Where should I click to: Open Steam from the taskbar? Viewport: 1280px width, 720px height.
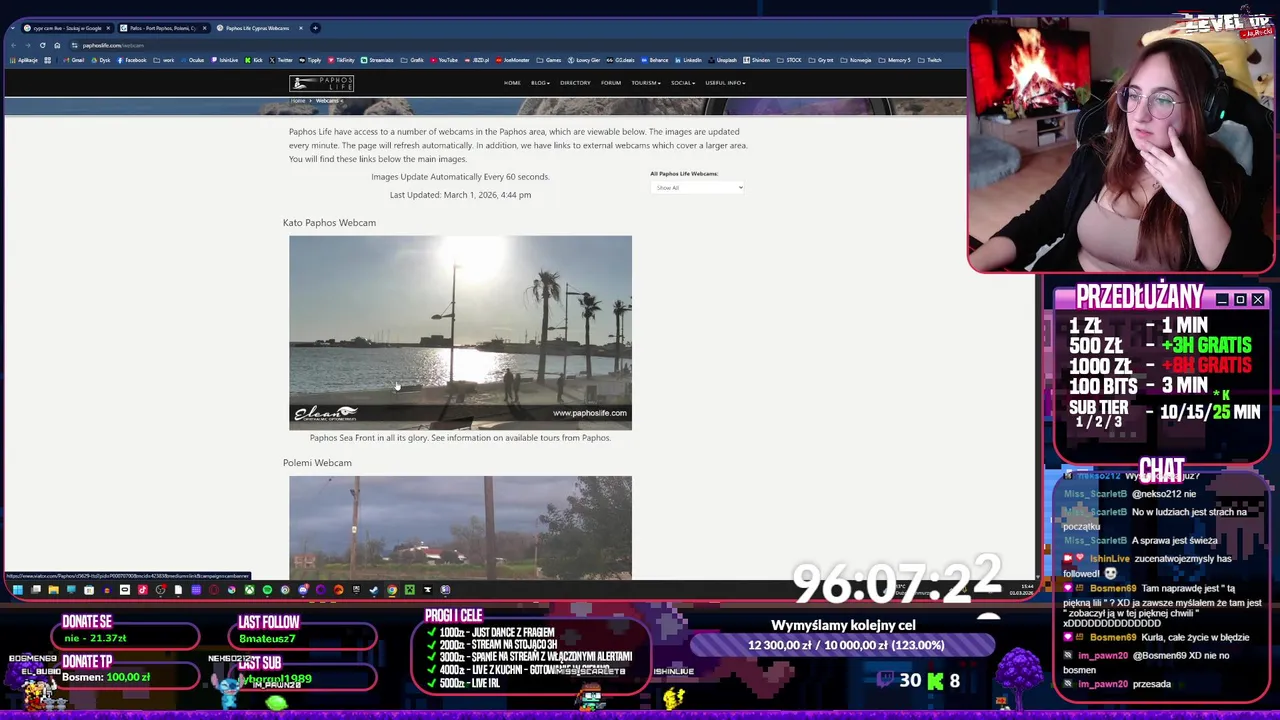[x=374, y=590]
